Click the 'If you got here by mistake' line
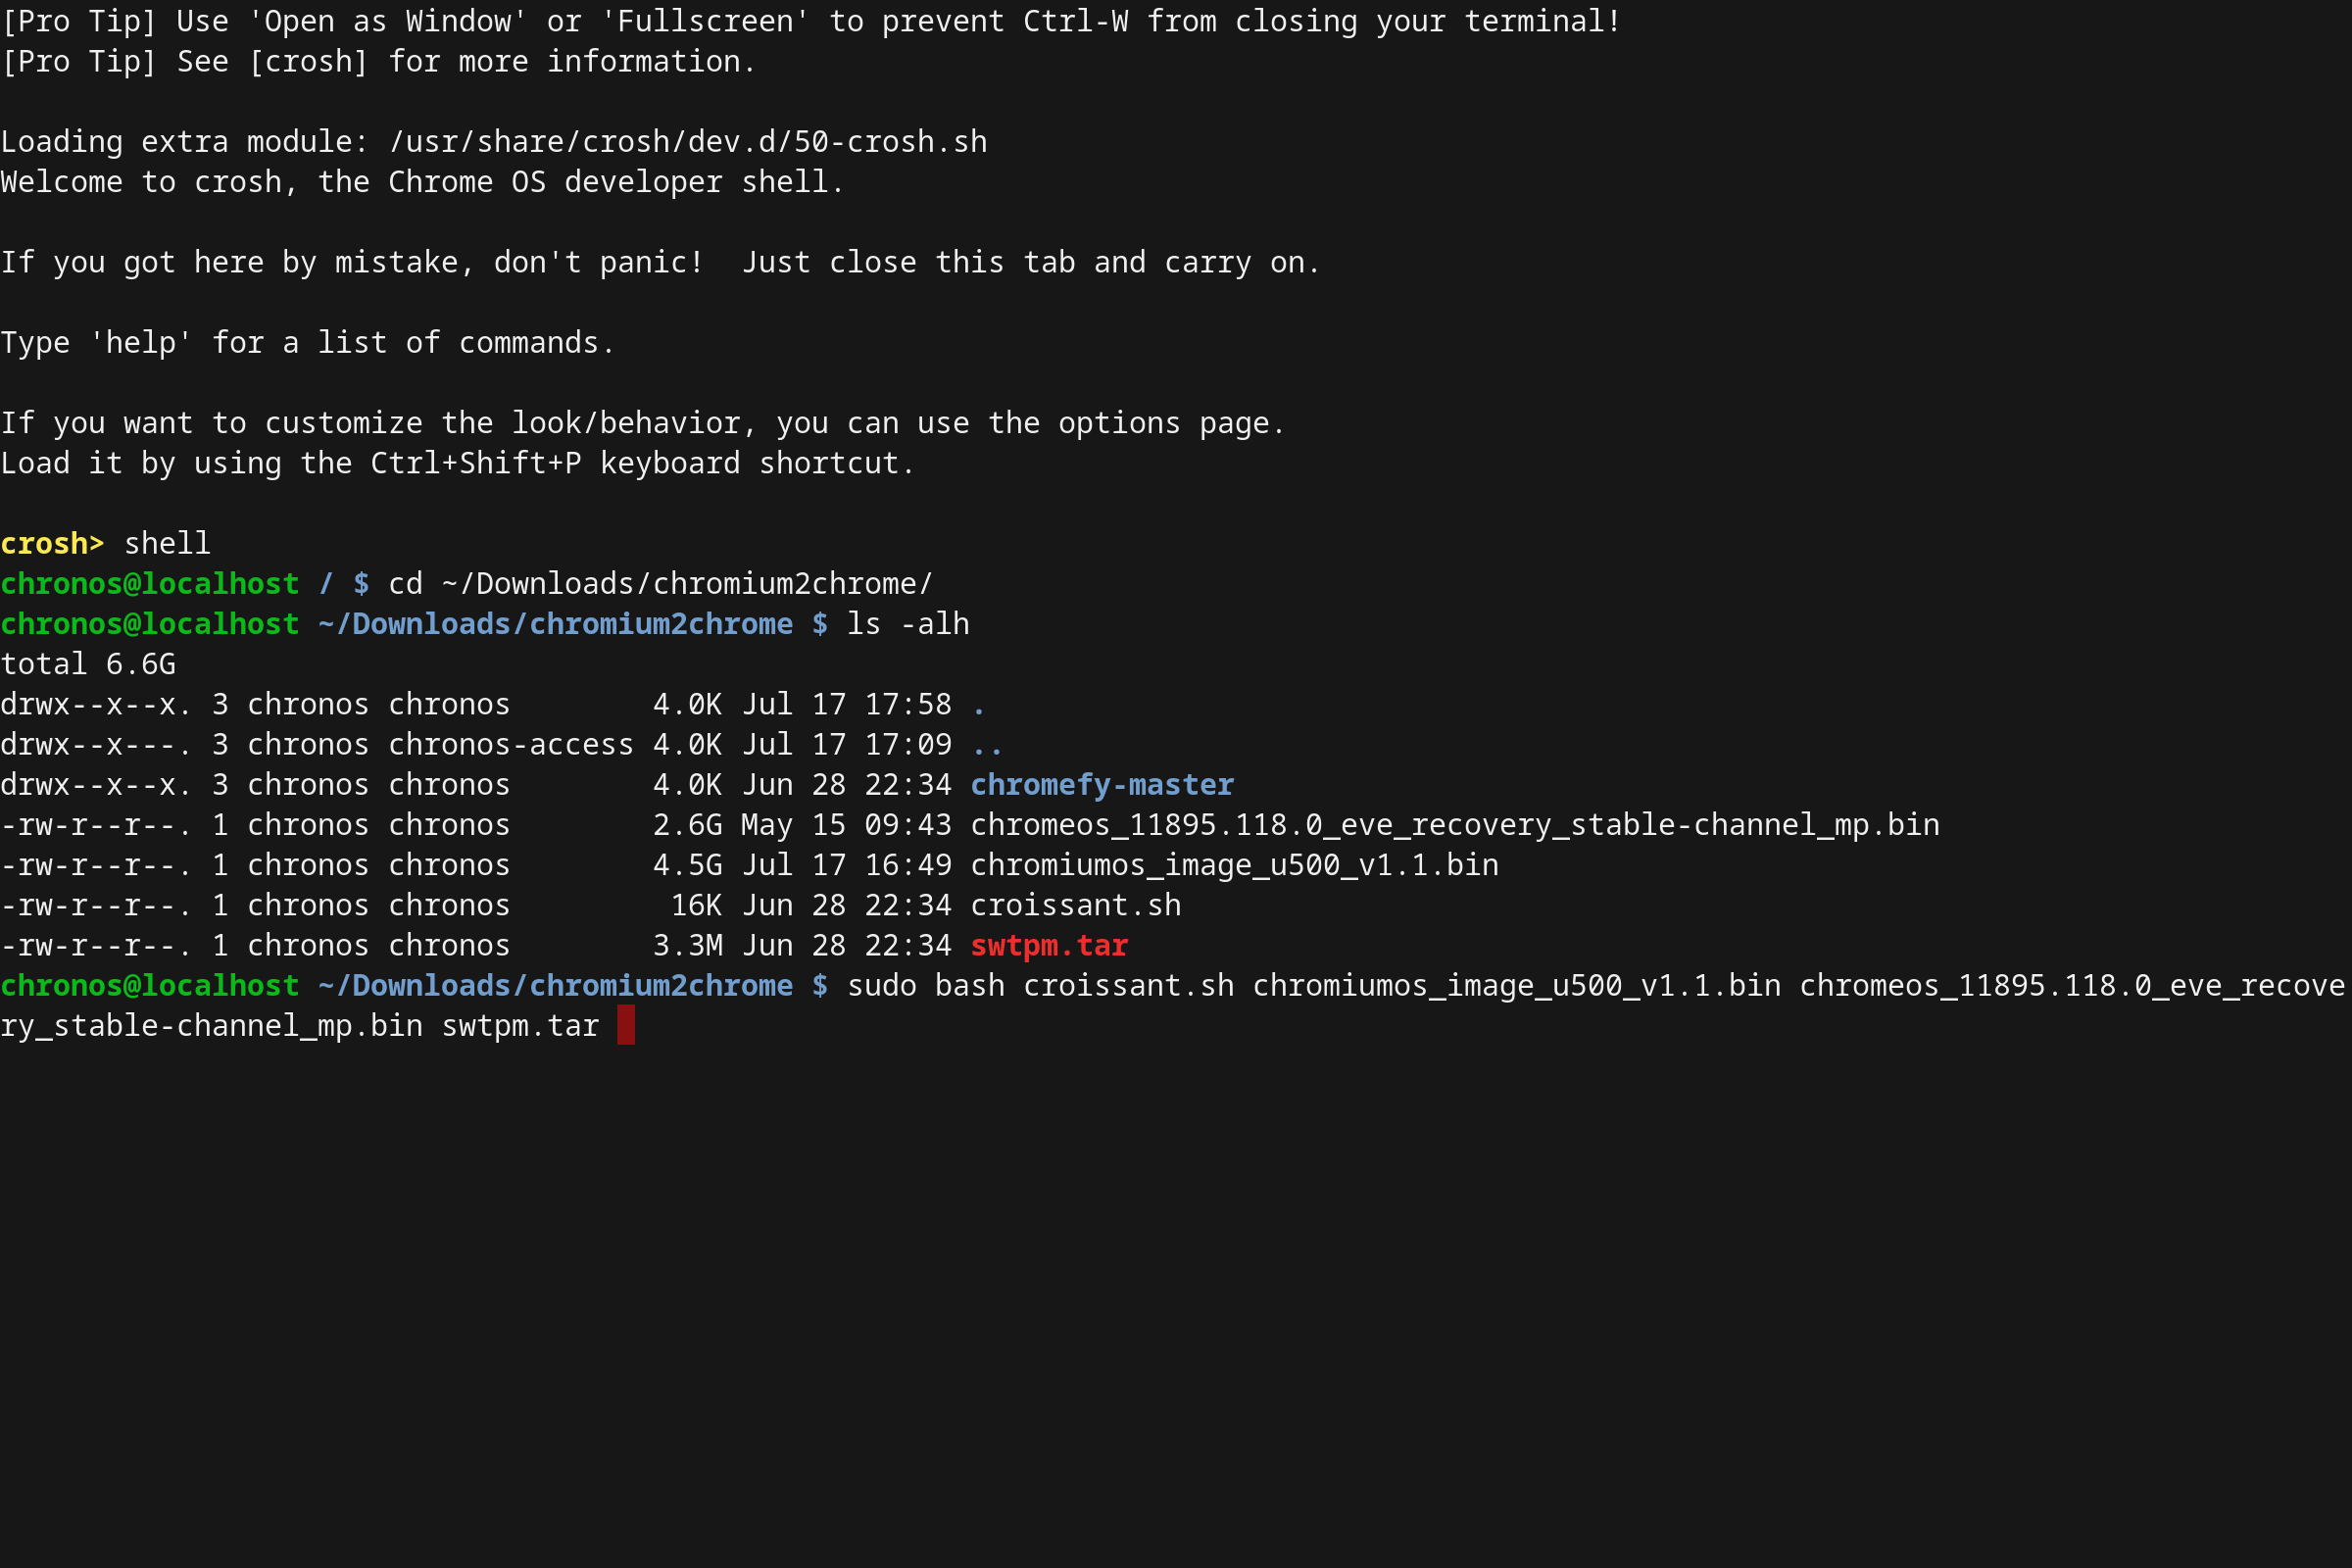Image resolution: width=2352 pixels, height=1568 pixels. tap(660, 263)
